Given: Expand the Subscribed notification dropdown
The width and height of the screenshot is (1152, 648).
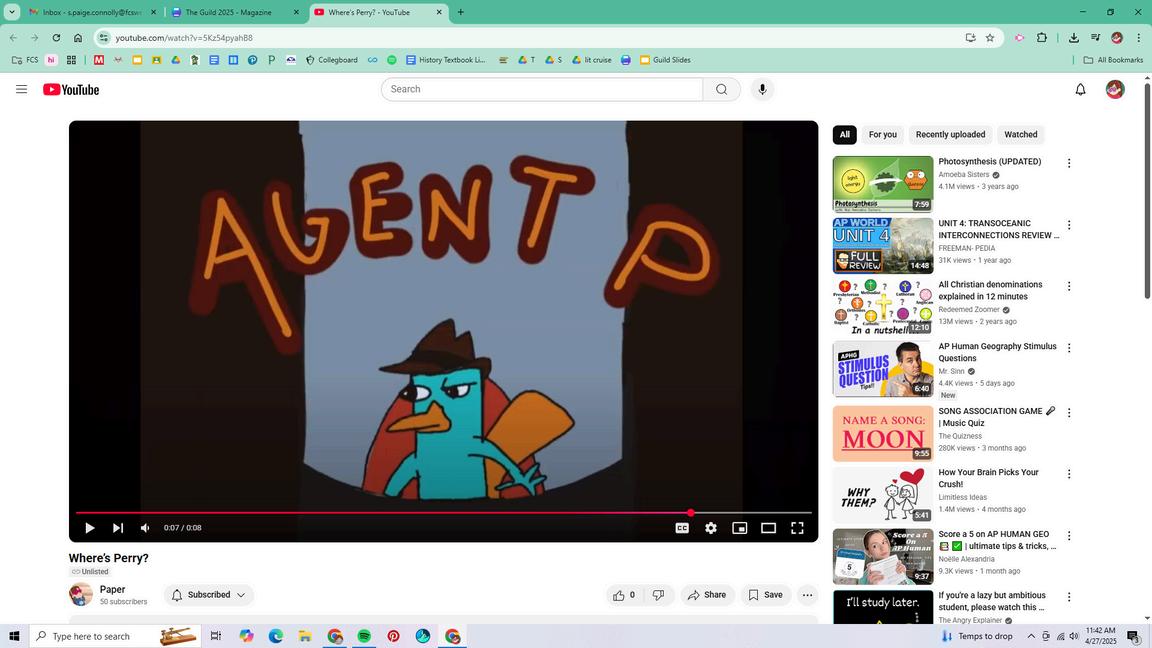Looking at the screenshot, I should (209, 595).
